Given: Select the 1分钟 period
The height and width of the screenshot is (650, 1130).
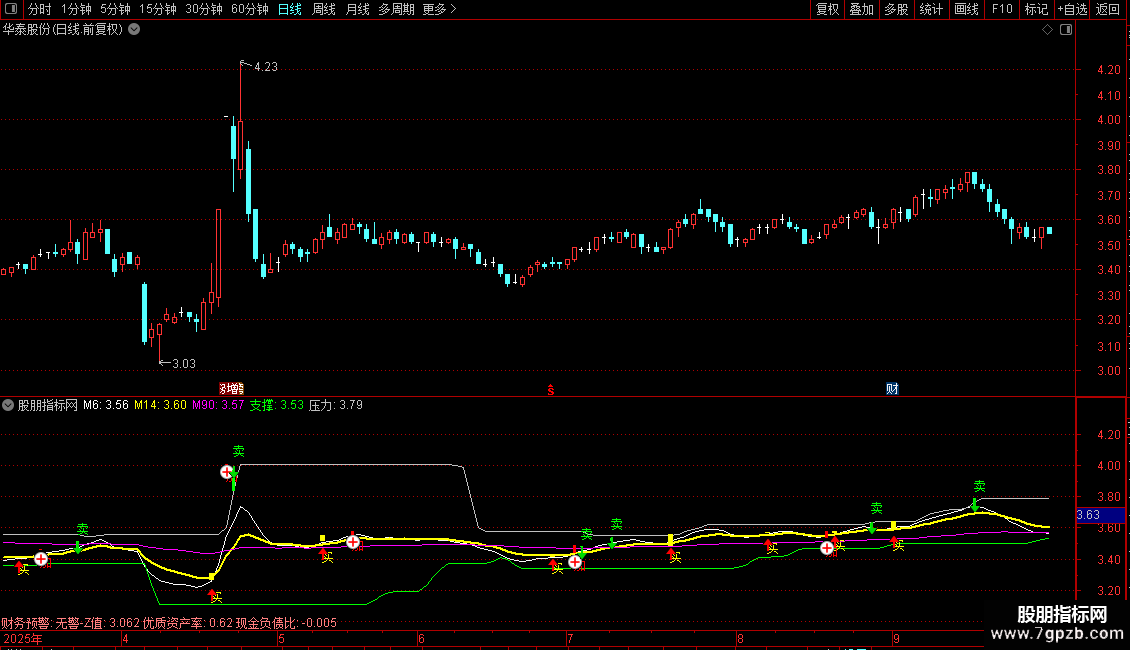Looking at the screenshot, I should pos(76,9).
